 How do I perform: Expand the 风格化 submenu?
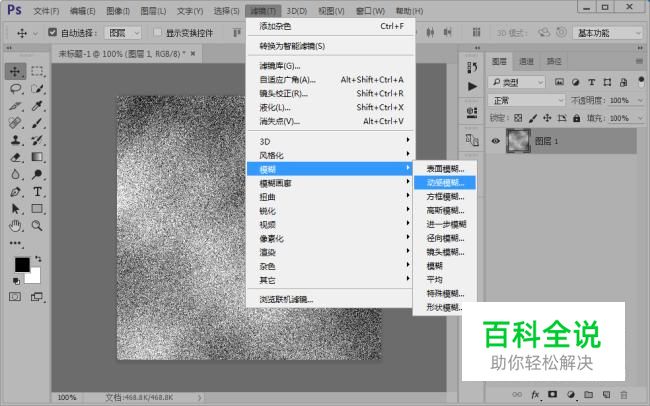(330, 155)
